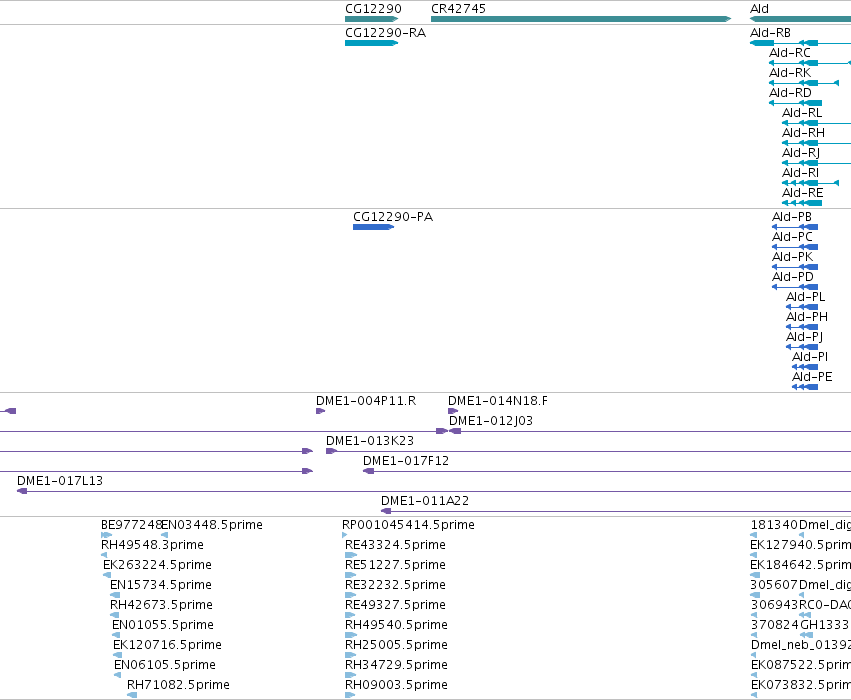Select the Ald-RK transcript label

click(790, 73)
